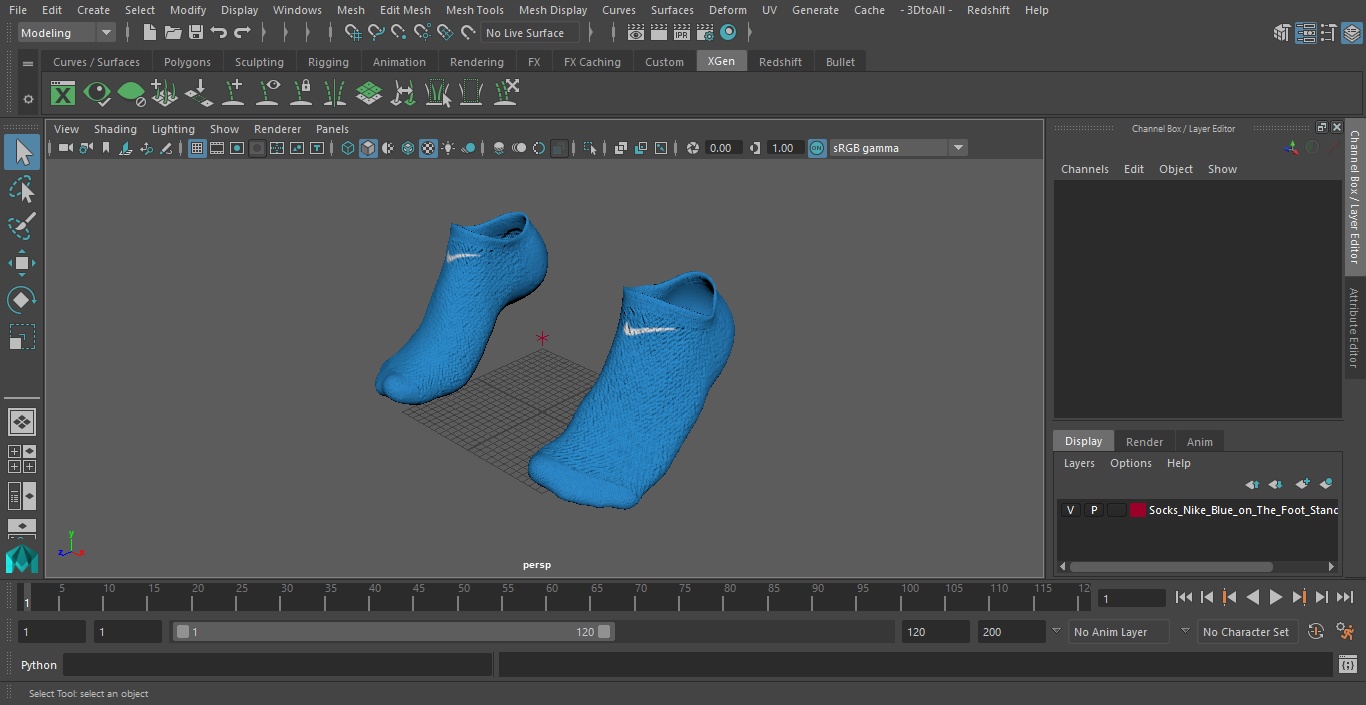Viewport: 1366px width, 705px height.
Task: Open the No Character Set dropdown
Action: point(1246,632)
